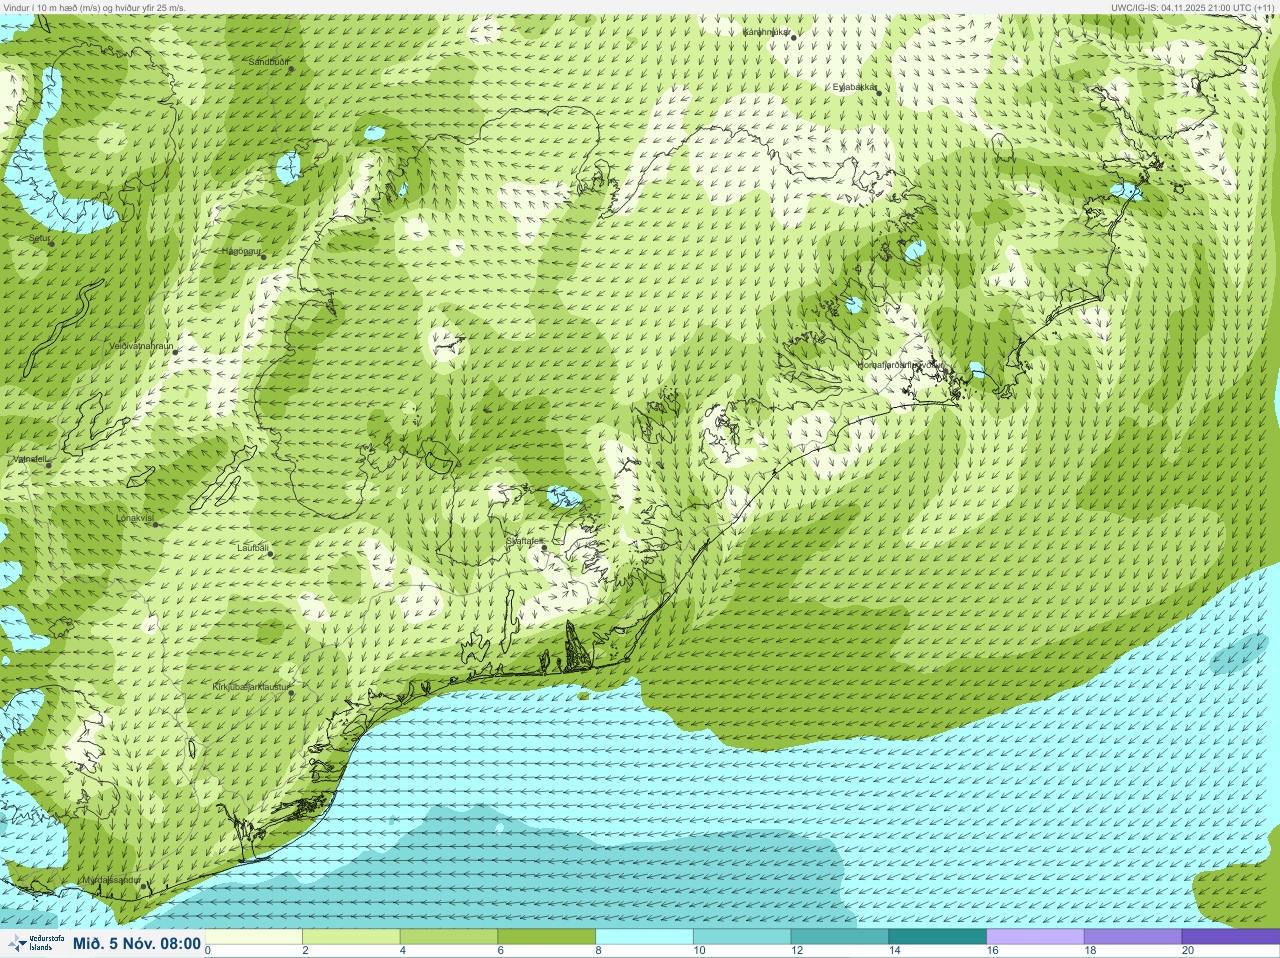The width and height of the screenshot is (1280, 958).
Task: Click the Eyjabakkar station label
Action: (855, 87)
